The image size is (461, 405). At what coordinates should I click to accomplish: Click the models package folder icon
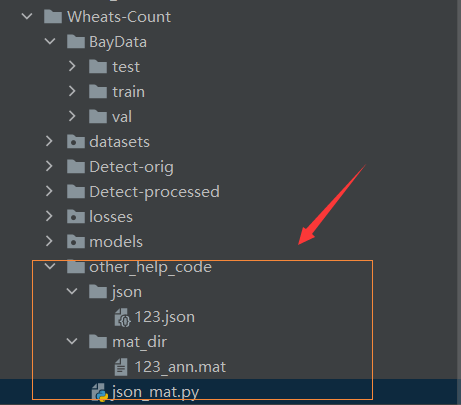(76, 242)
